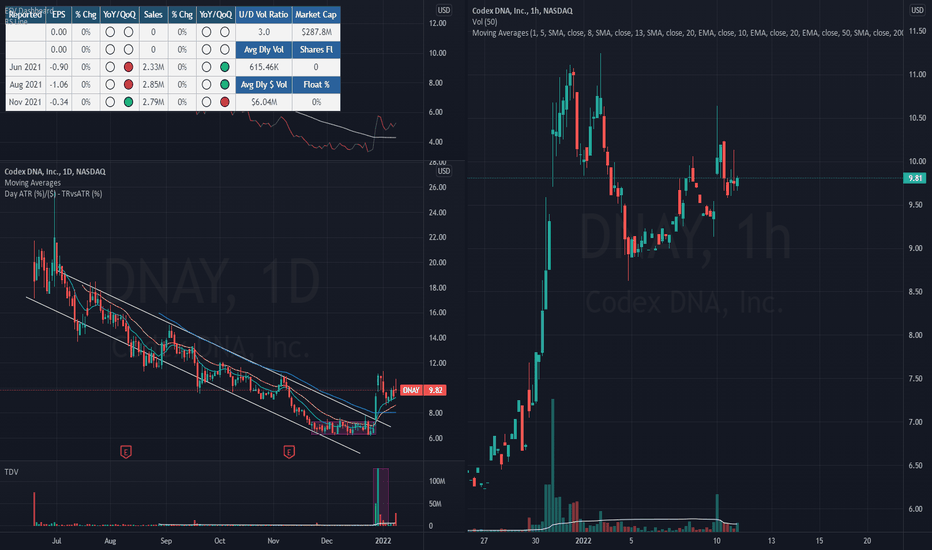Select the Vol (50) indicator legend
This screenshot has height=550, width=932.
(x=484, y=22)
